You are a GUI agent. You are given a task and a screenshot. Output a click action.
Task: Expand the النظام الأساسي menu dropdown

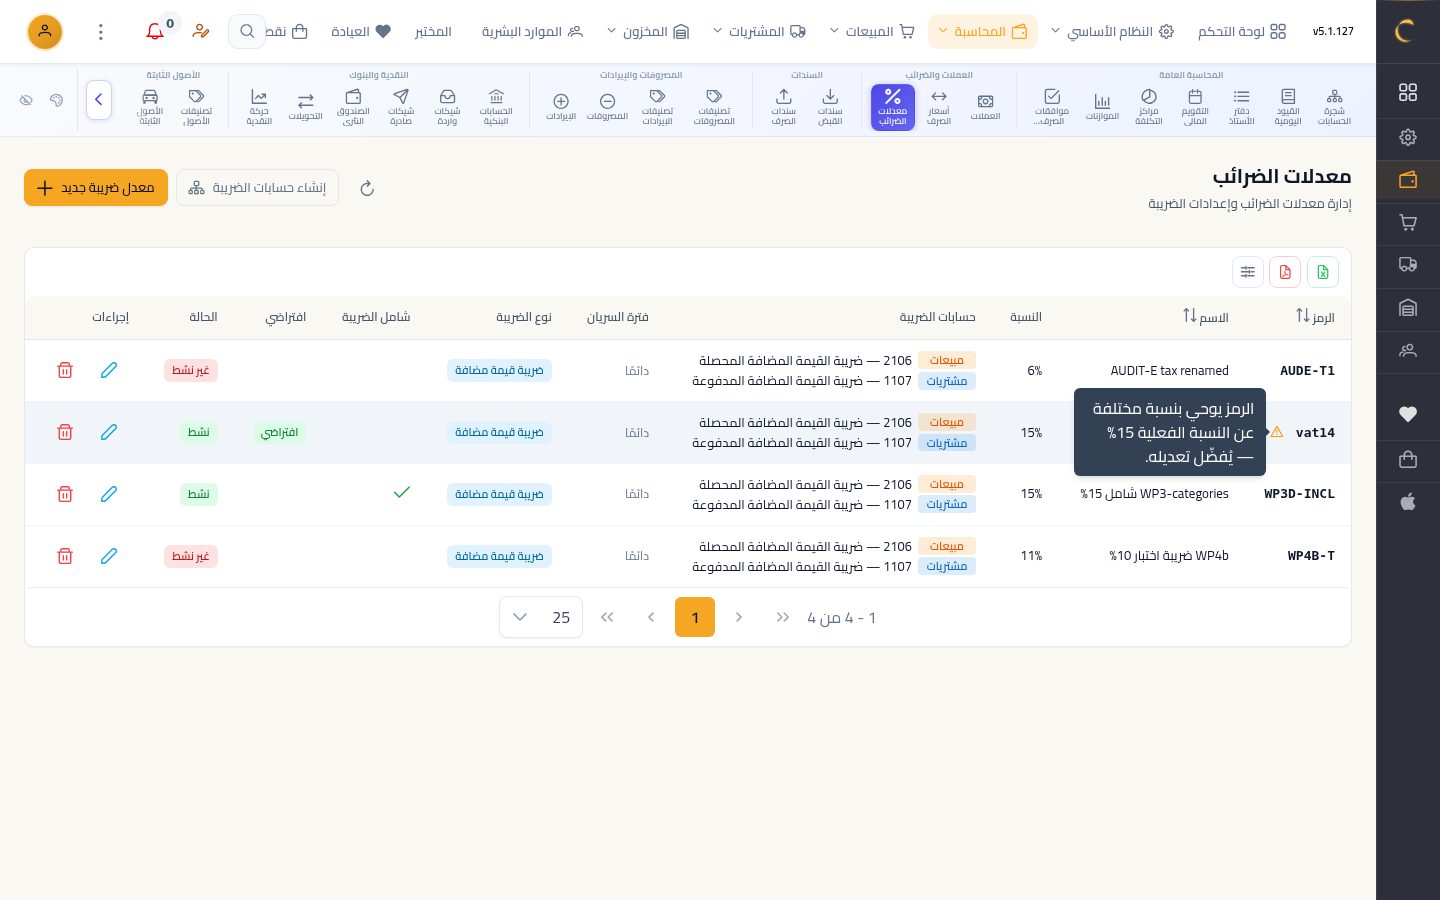click(1112, 32)
